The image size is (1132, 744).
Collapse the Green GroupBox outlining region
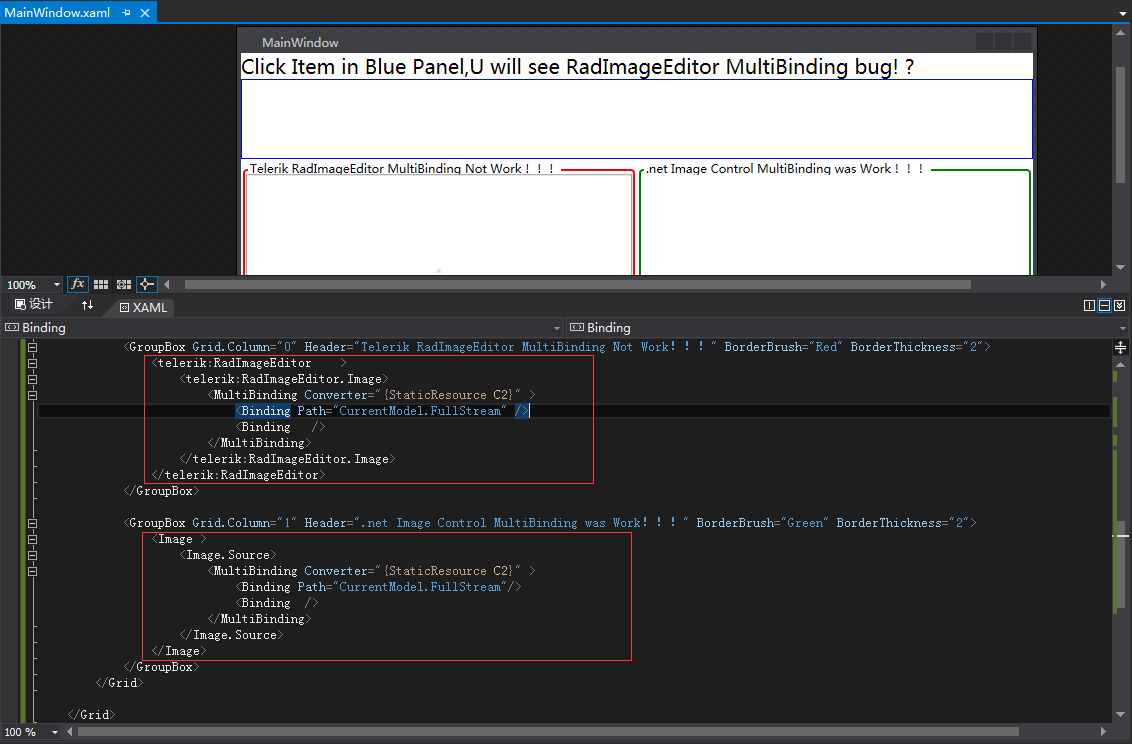[32, 523]
